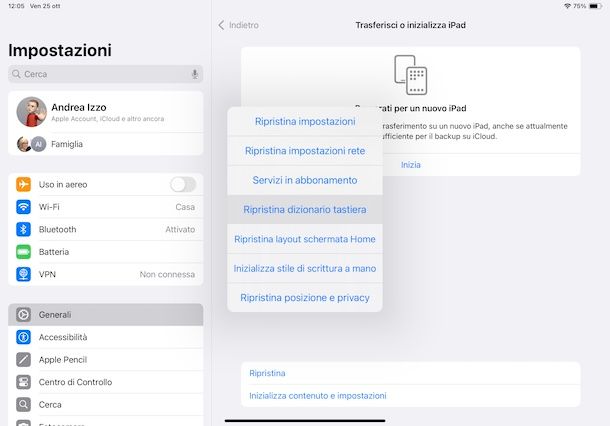Tap the Cerca magnifier icon in sidebar list
Image resolution: width=610 pixels, height=426 pixels.
click(23, 405)
